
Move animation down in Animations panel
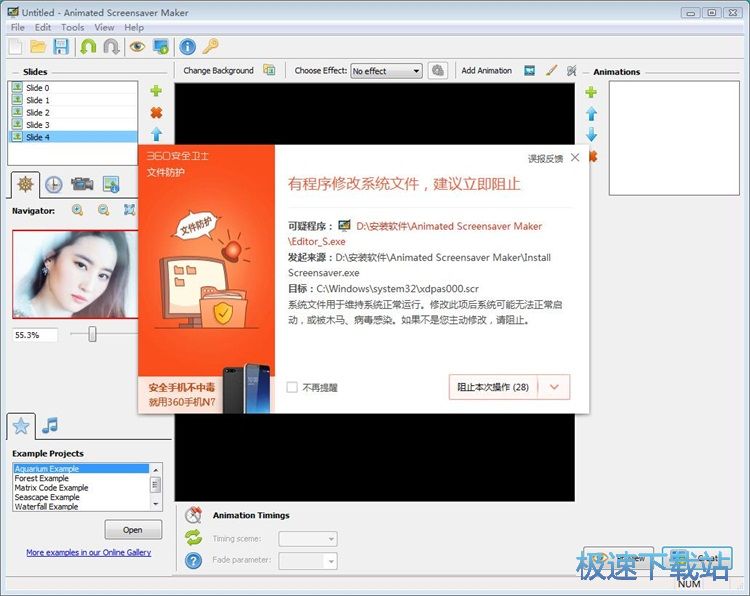point(591,134)
